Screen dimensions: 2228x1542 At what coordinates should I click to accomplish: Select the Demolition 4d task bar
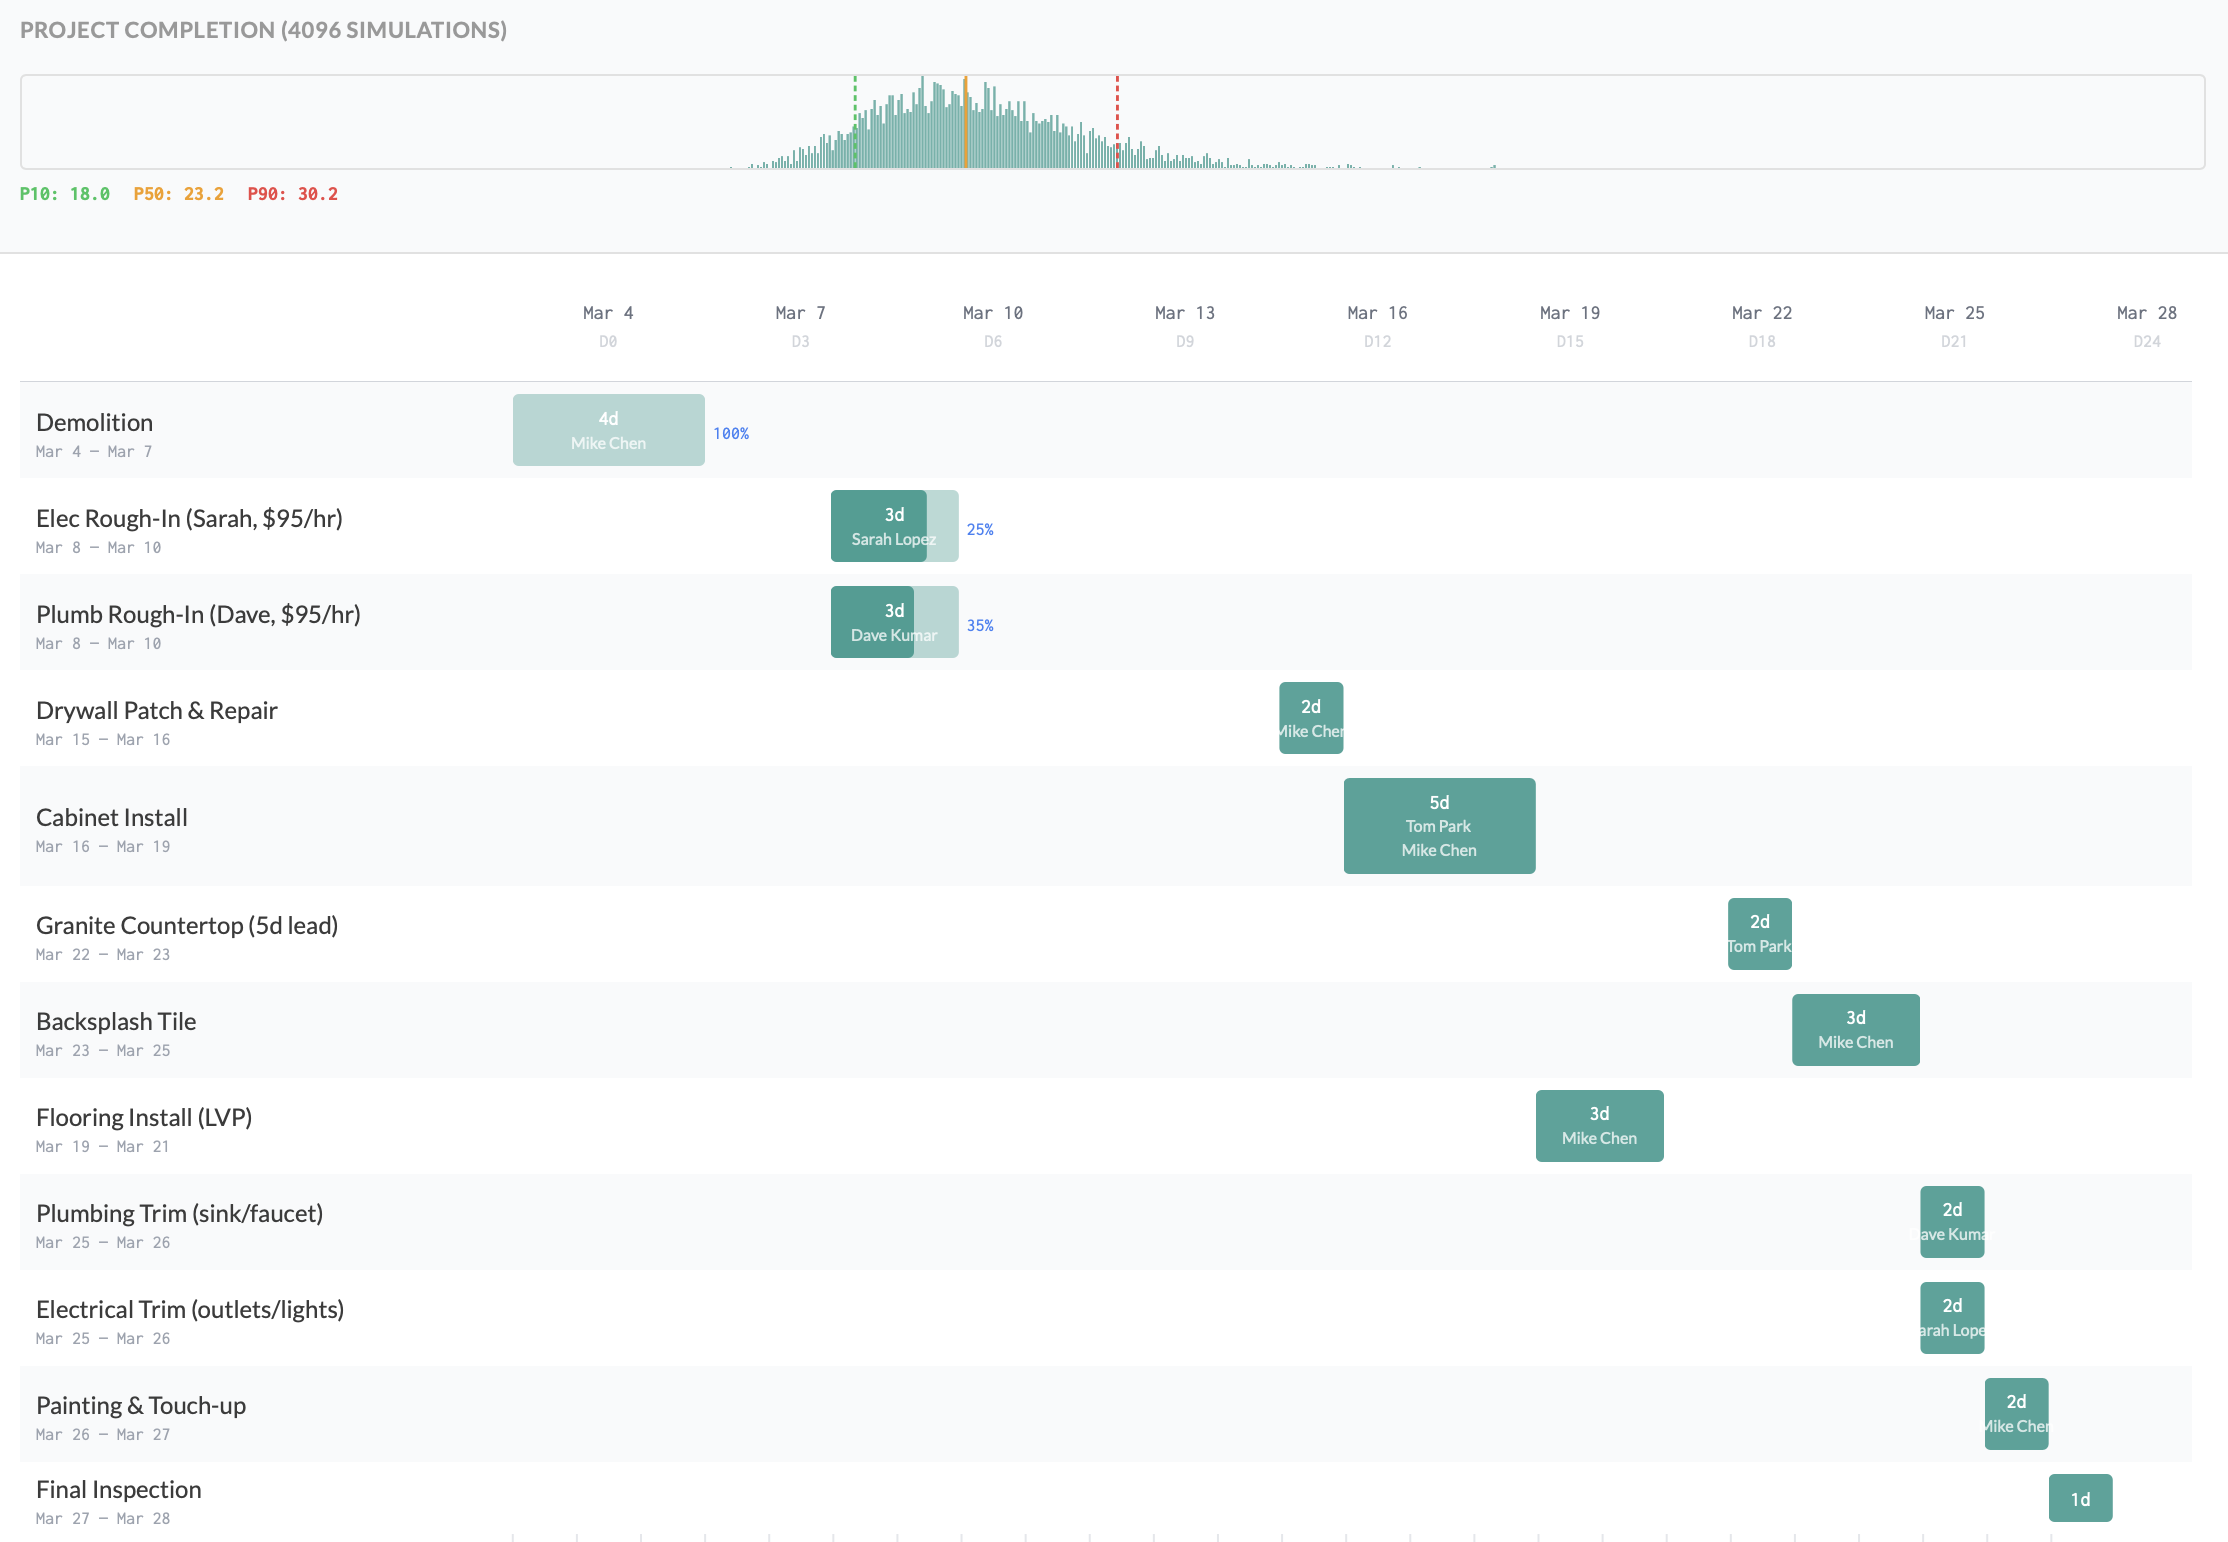point(608,429)
